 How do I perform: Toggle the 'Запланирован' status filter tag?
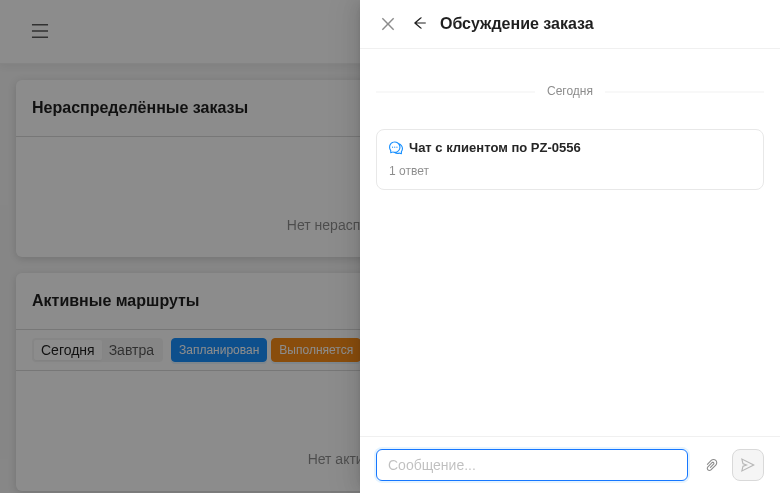[218, 350]
